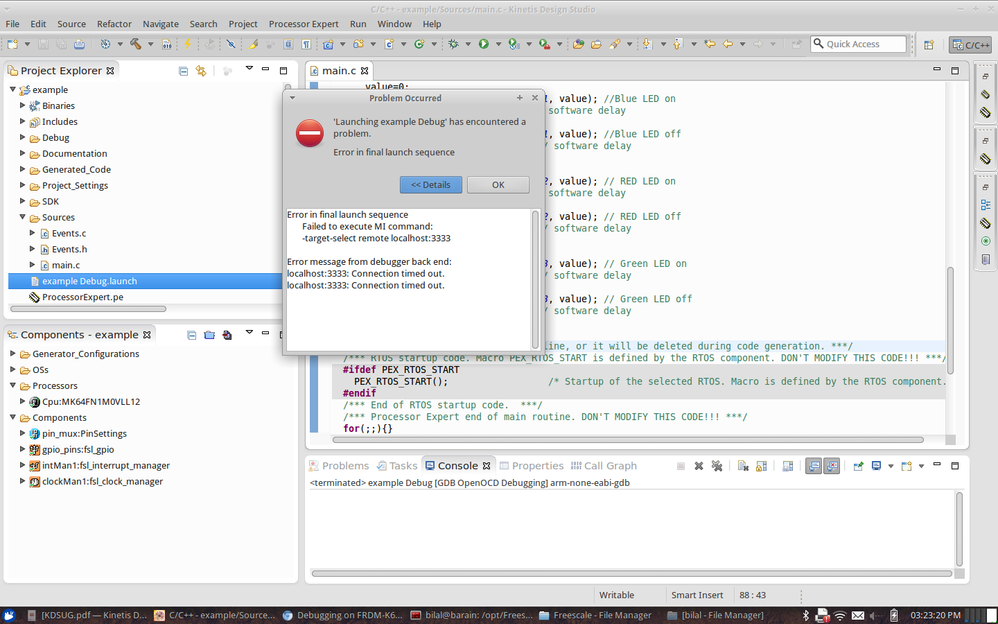This screenshot has height=624, width=998.
Task: Select gpio_pins:fsl_gpio component
Action: pos(78,450)
